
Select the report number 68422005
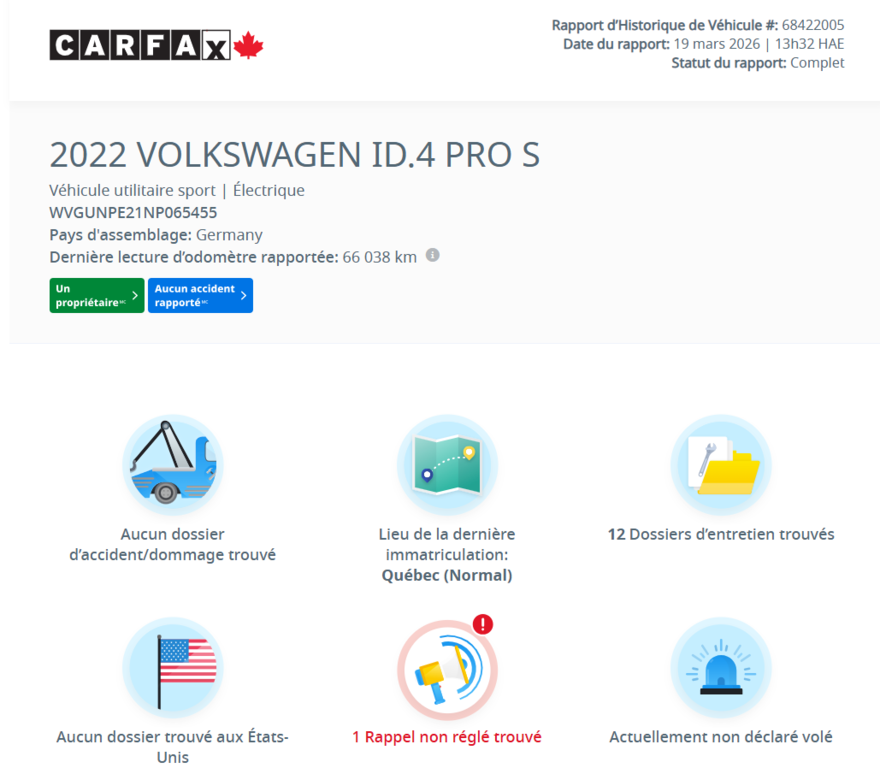tap(813, 24)
